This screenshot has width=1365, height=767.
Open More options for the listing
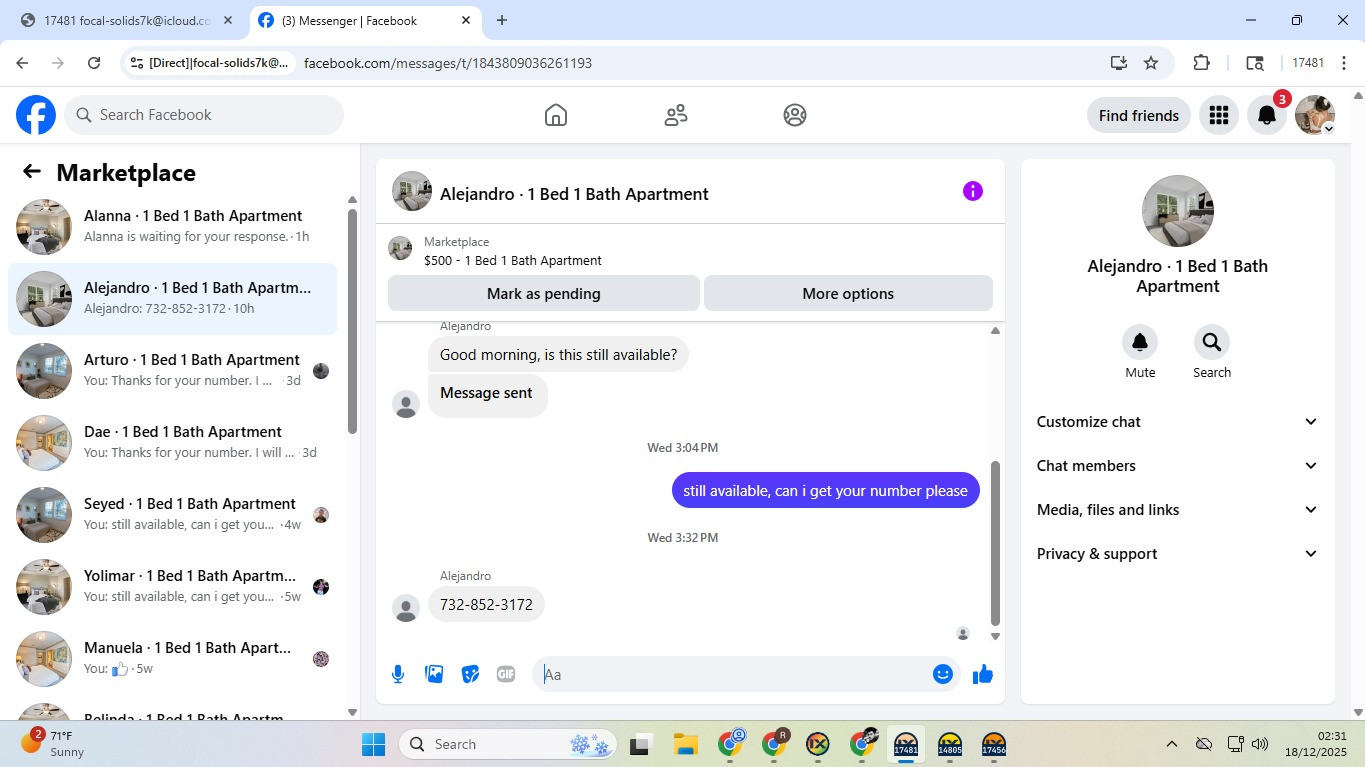click(848, 294)
